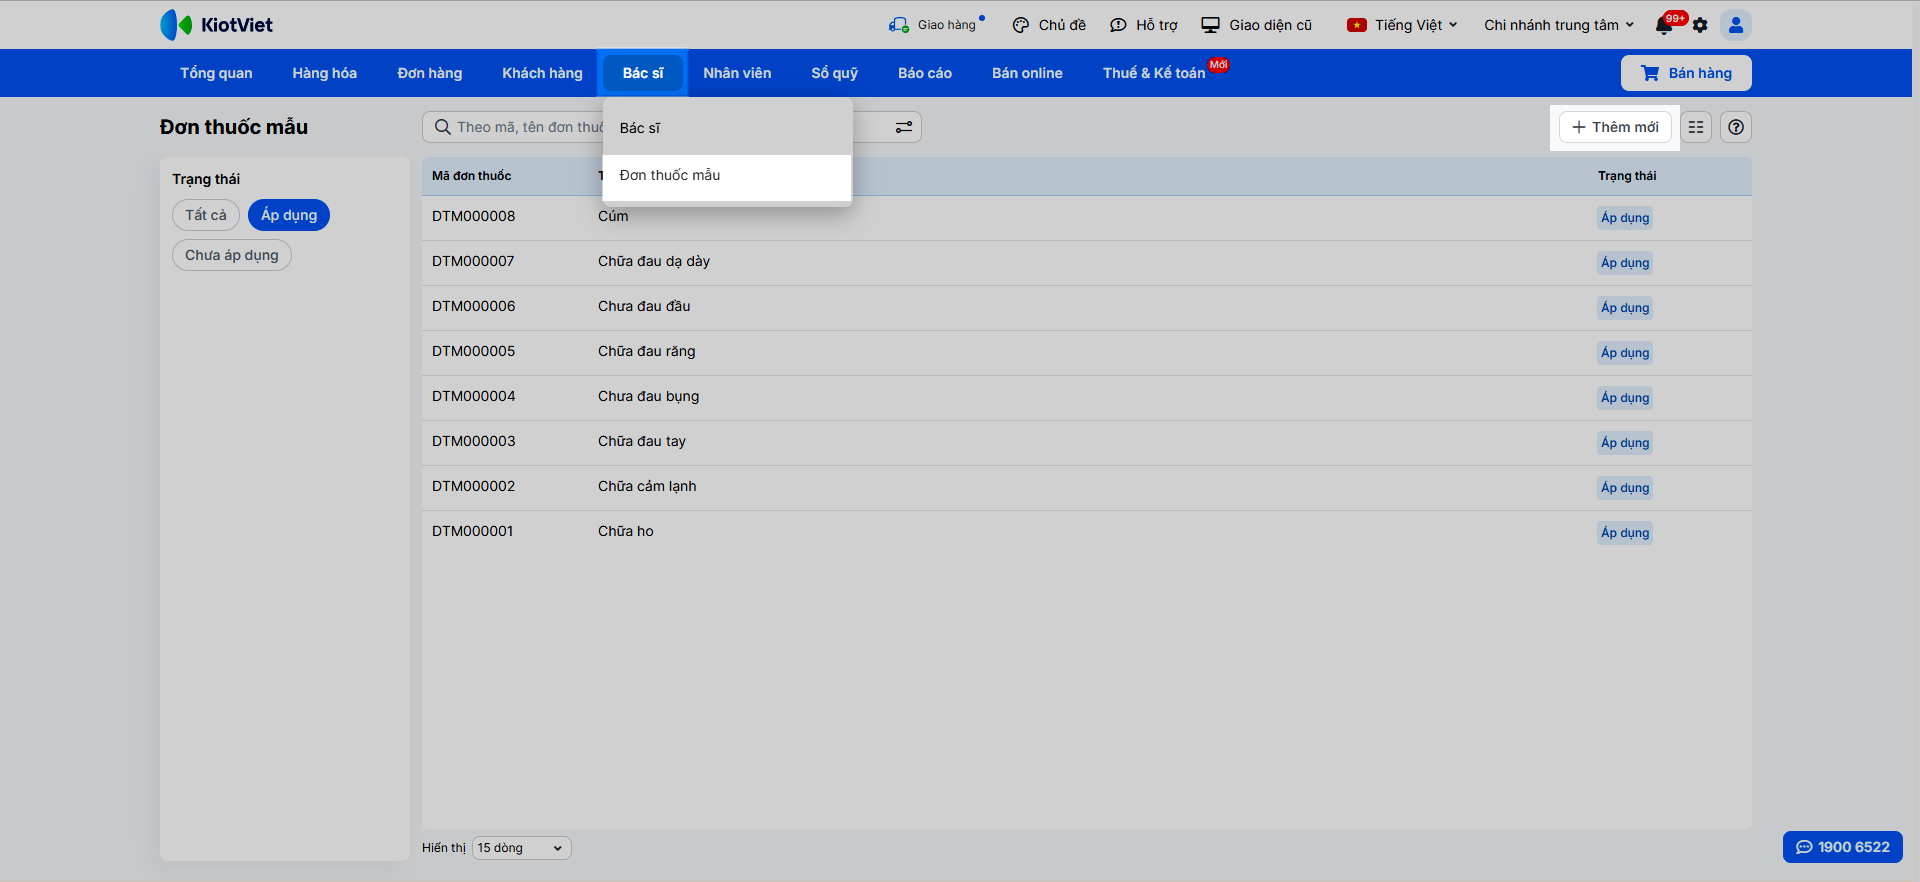Open prescription DTM000004
The height and width of the screenshot is (882, 1920).
tap(474, 396)
